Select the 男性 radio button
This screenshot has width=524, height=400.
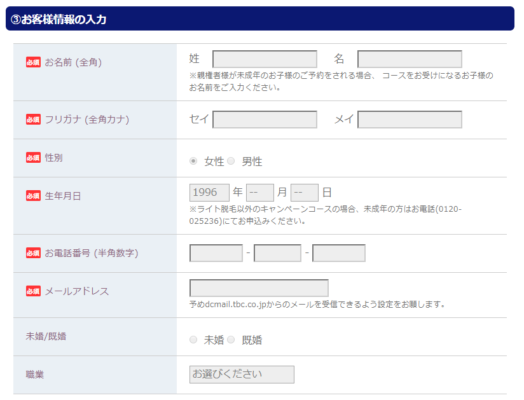[x=231, y=161]
